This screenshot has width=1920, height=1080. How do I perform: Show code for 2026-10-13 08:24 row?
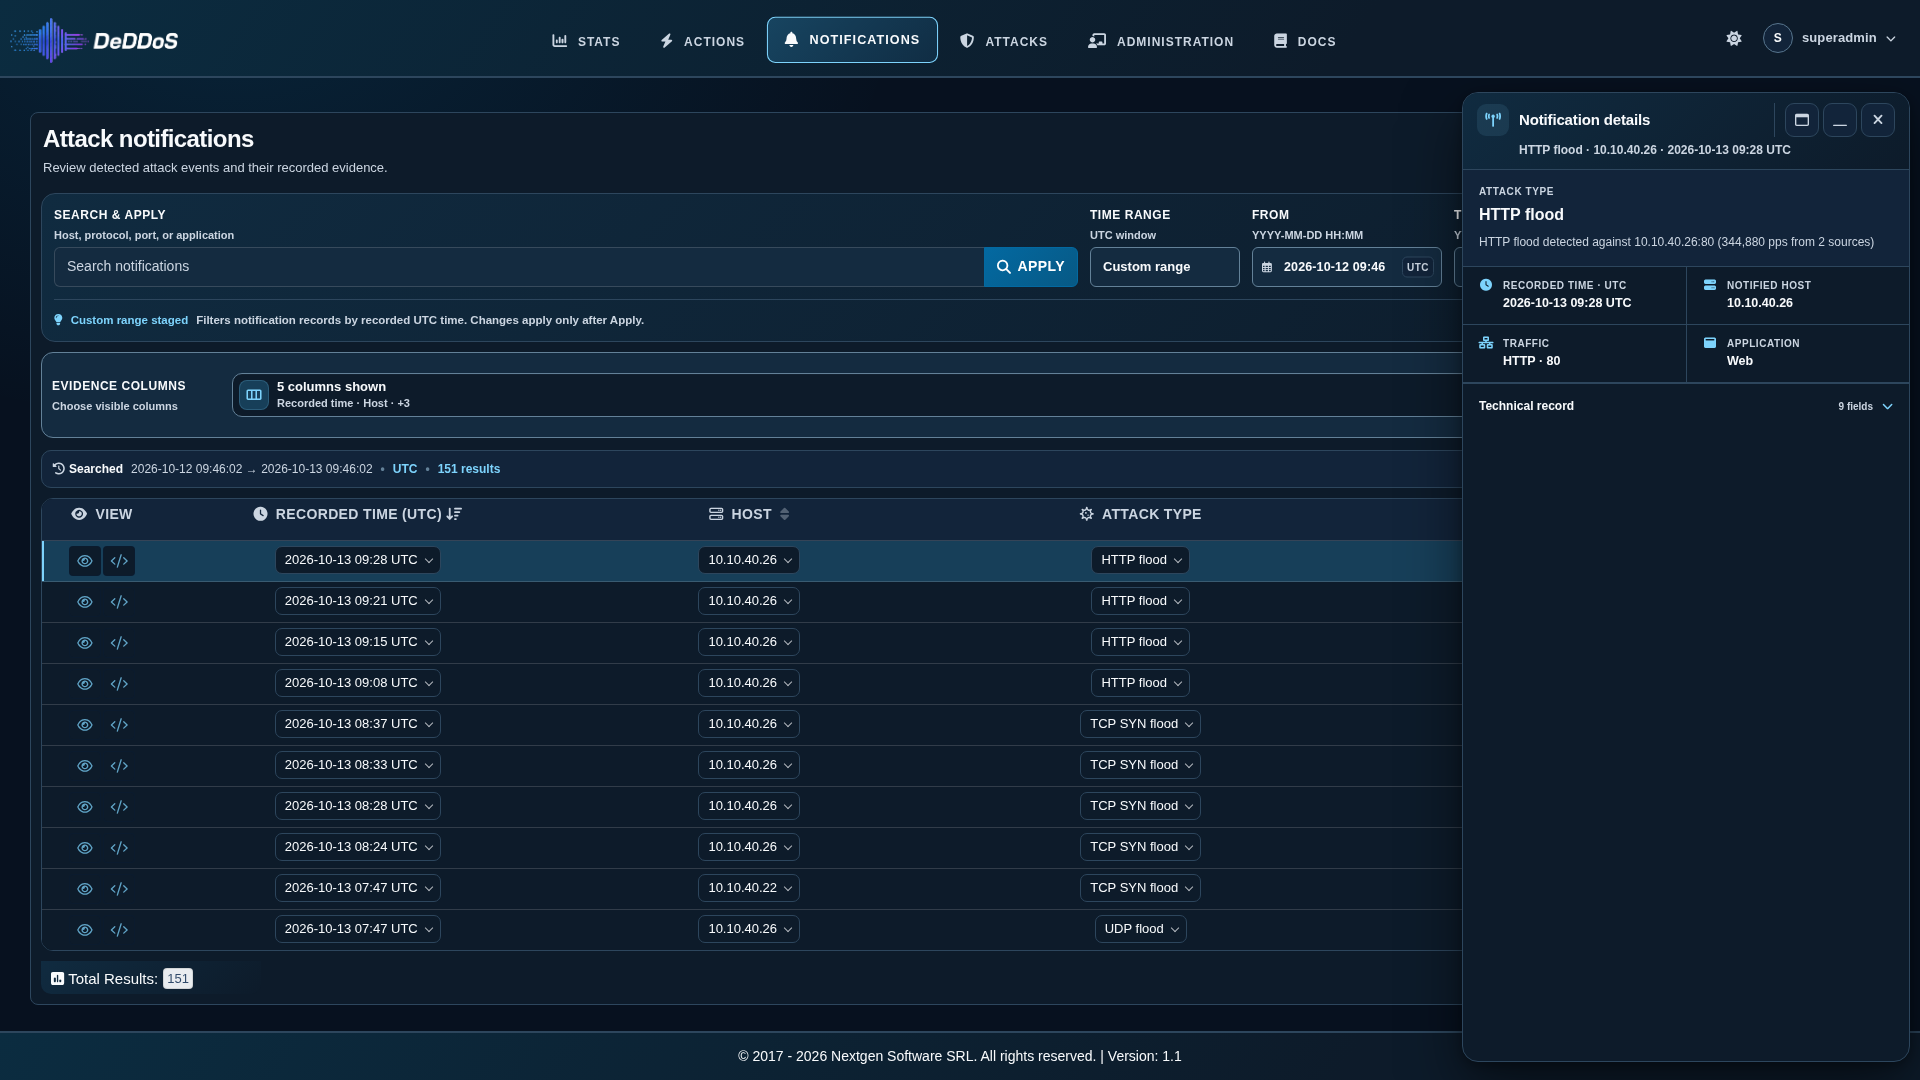point(119,848)
